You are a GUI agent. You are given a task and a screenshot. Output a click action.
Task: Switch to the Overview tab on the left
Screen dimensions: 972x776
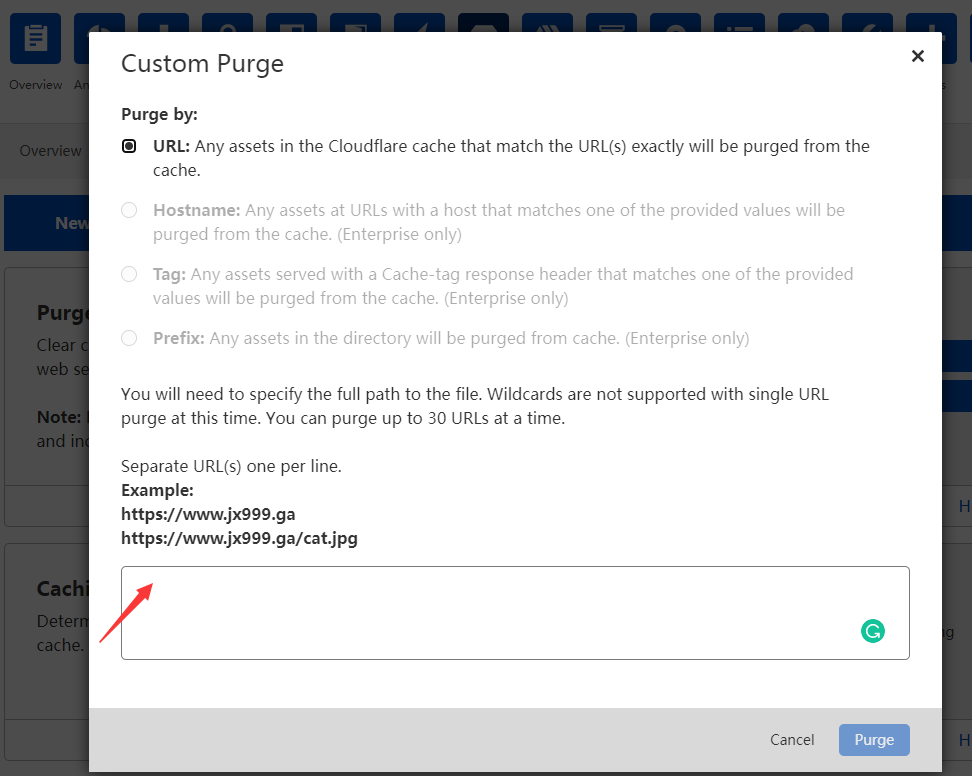50,150
